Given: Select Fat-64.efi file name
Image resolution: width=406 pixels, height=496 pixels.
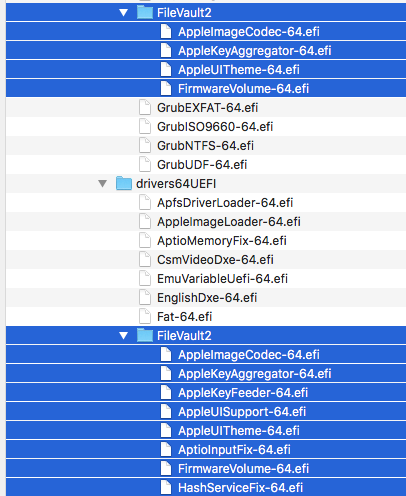Looking at the screenshot, I should click(184, 317).
